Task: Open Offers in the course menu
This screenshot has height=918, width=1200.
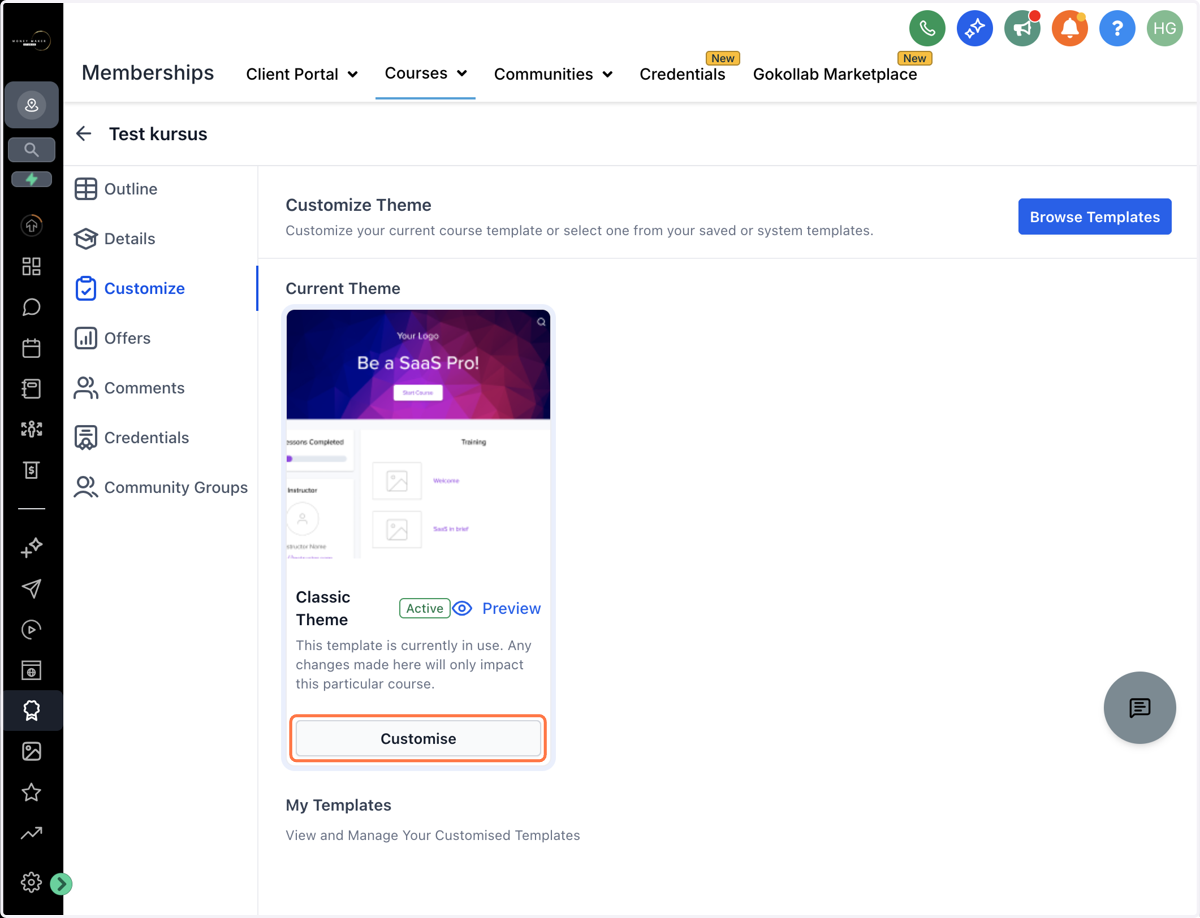Action: pyautogui.click(x=113, y=338)
